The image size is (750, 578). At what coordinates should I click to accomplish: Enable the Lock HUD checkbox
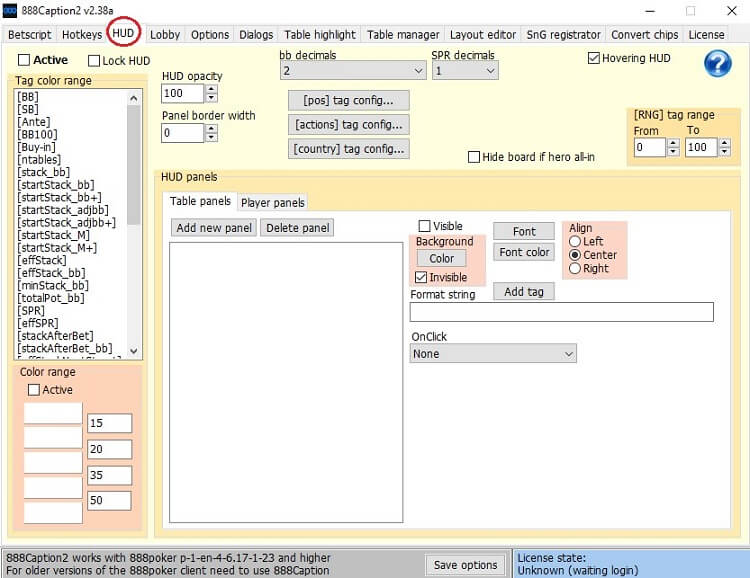[95, 61]
